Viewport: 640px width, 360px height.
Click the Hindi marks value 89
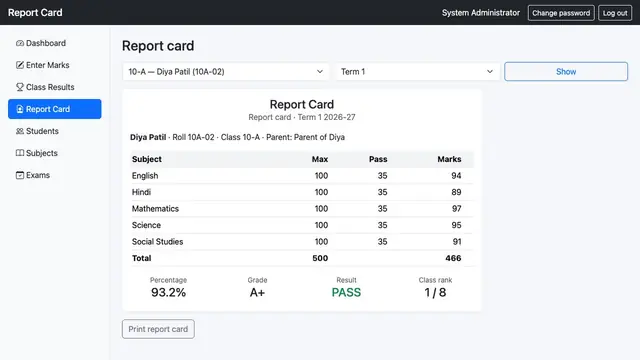pyautogui.click(x=456, y=192)
